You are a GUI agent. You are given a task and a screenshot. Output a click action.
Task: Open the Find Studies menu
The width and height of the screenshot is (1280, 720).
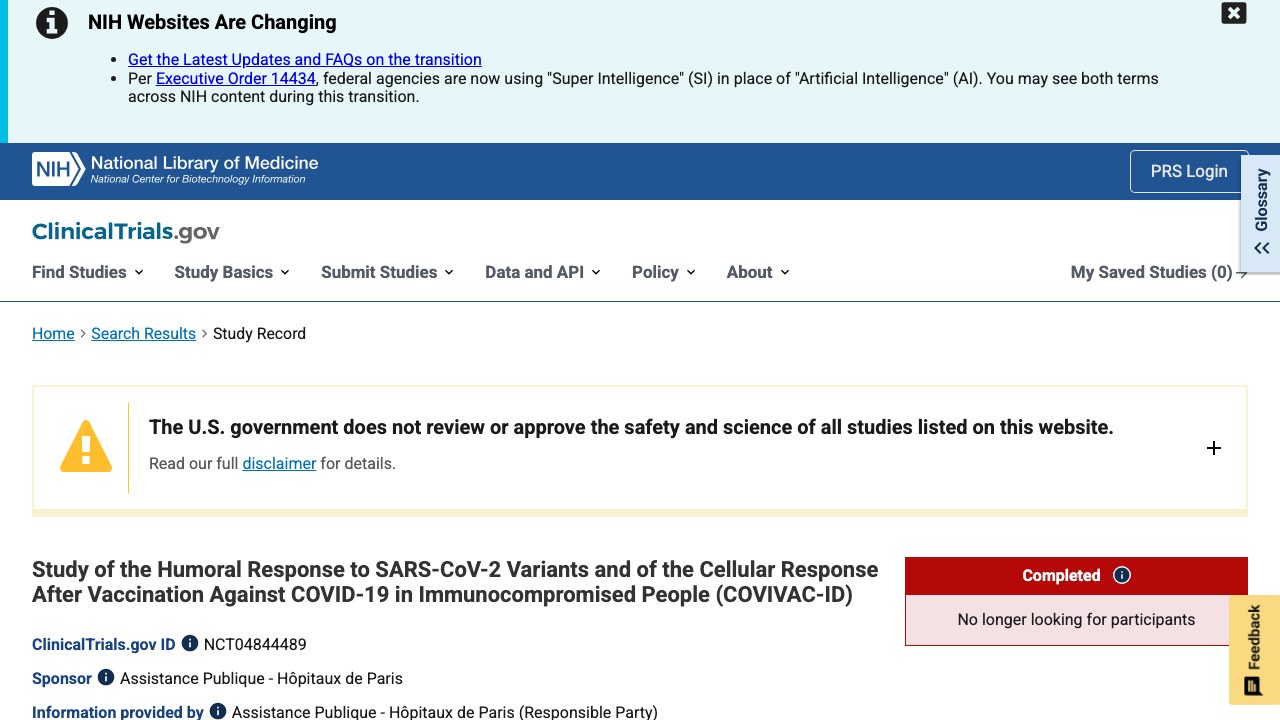tap(88, 272)
